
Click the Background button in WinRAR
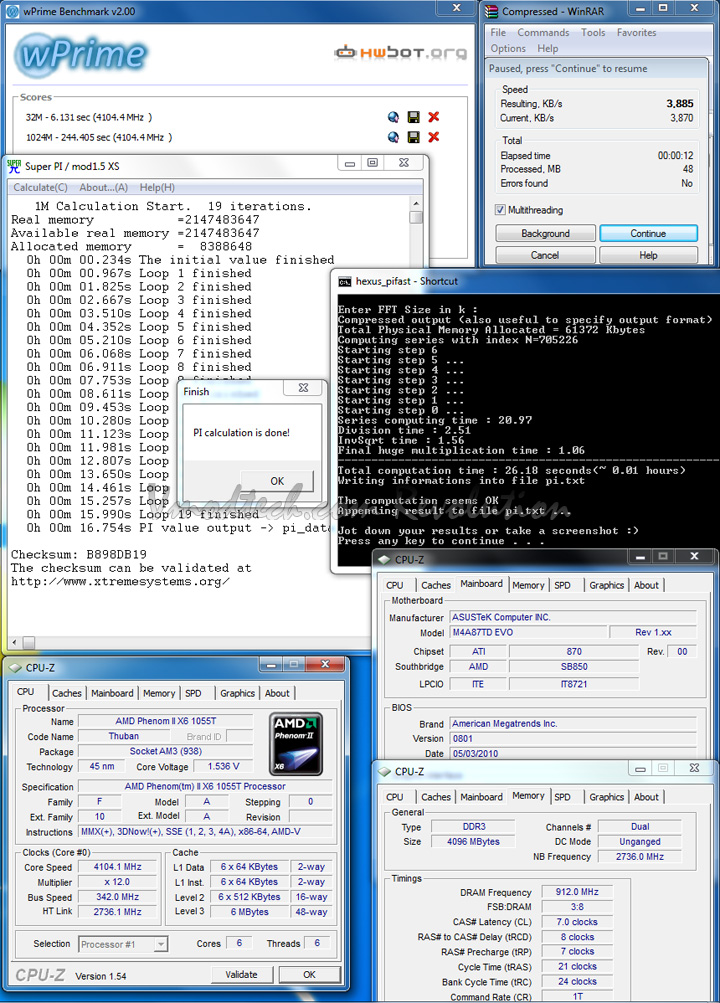click(x=545, y=233)
